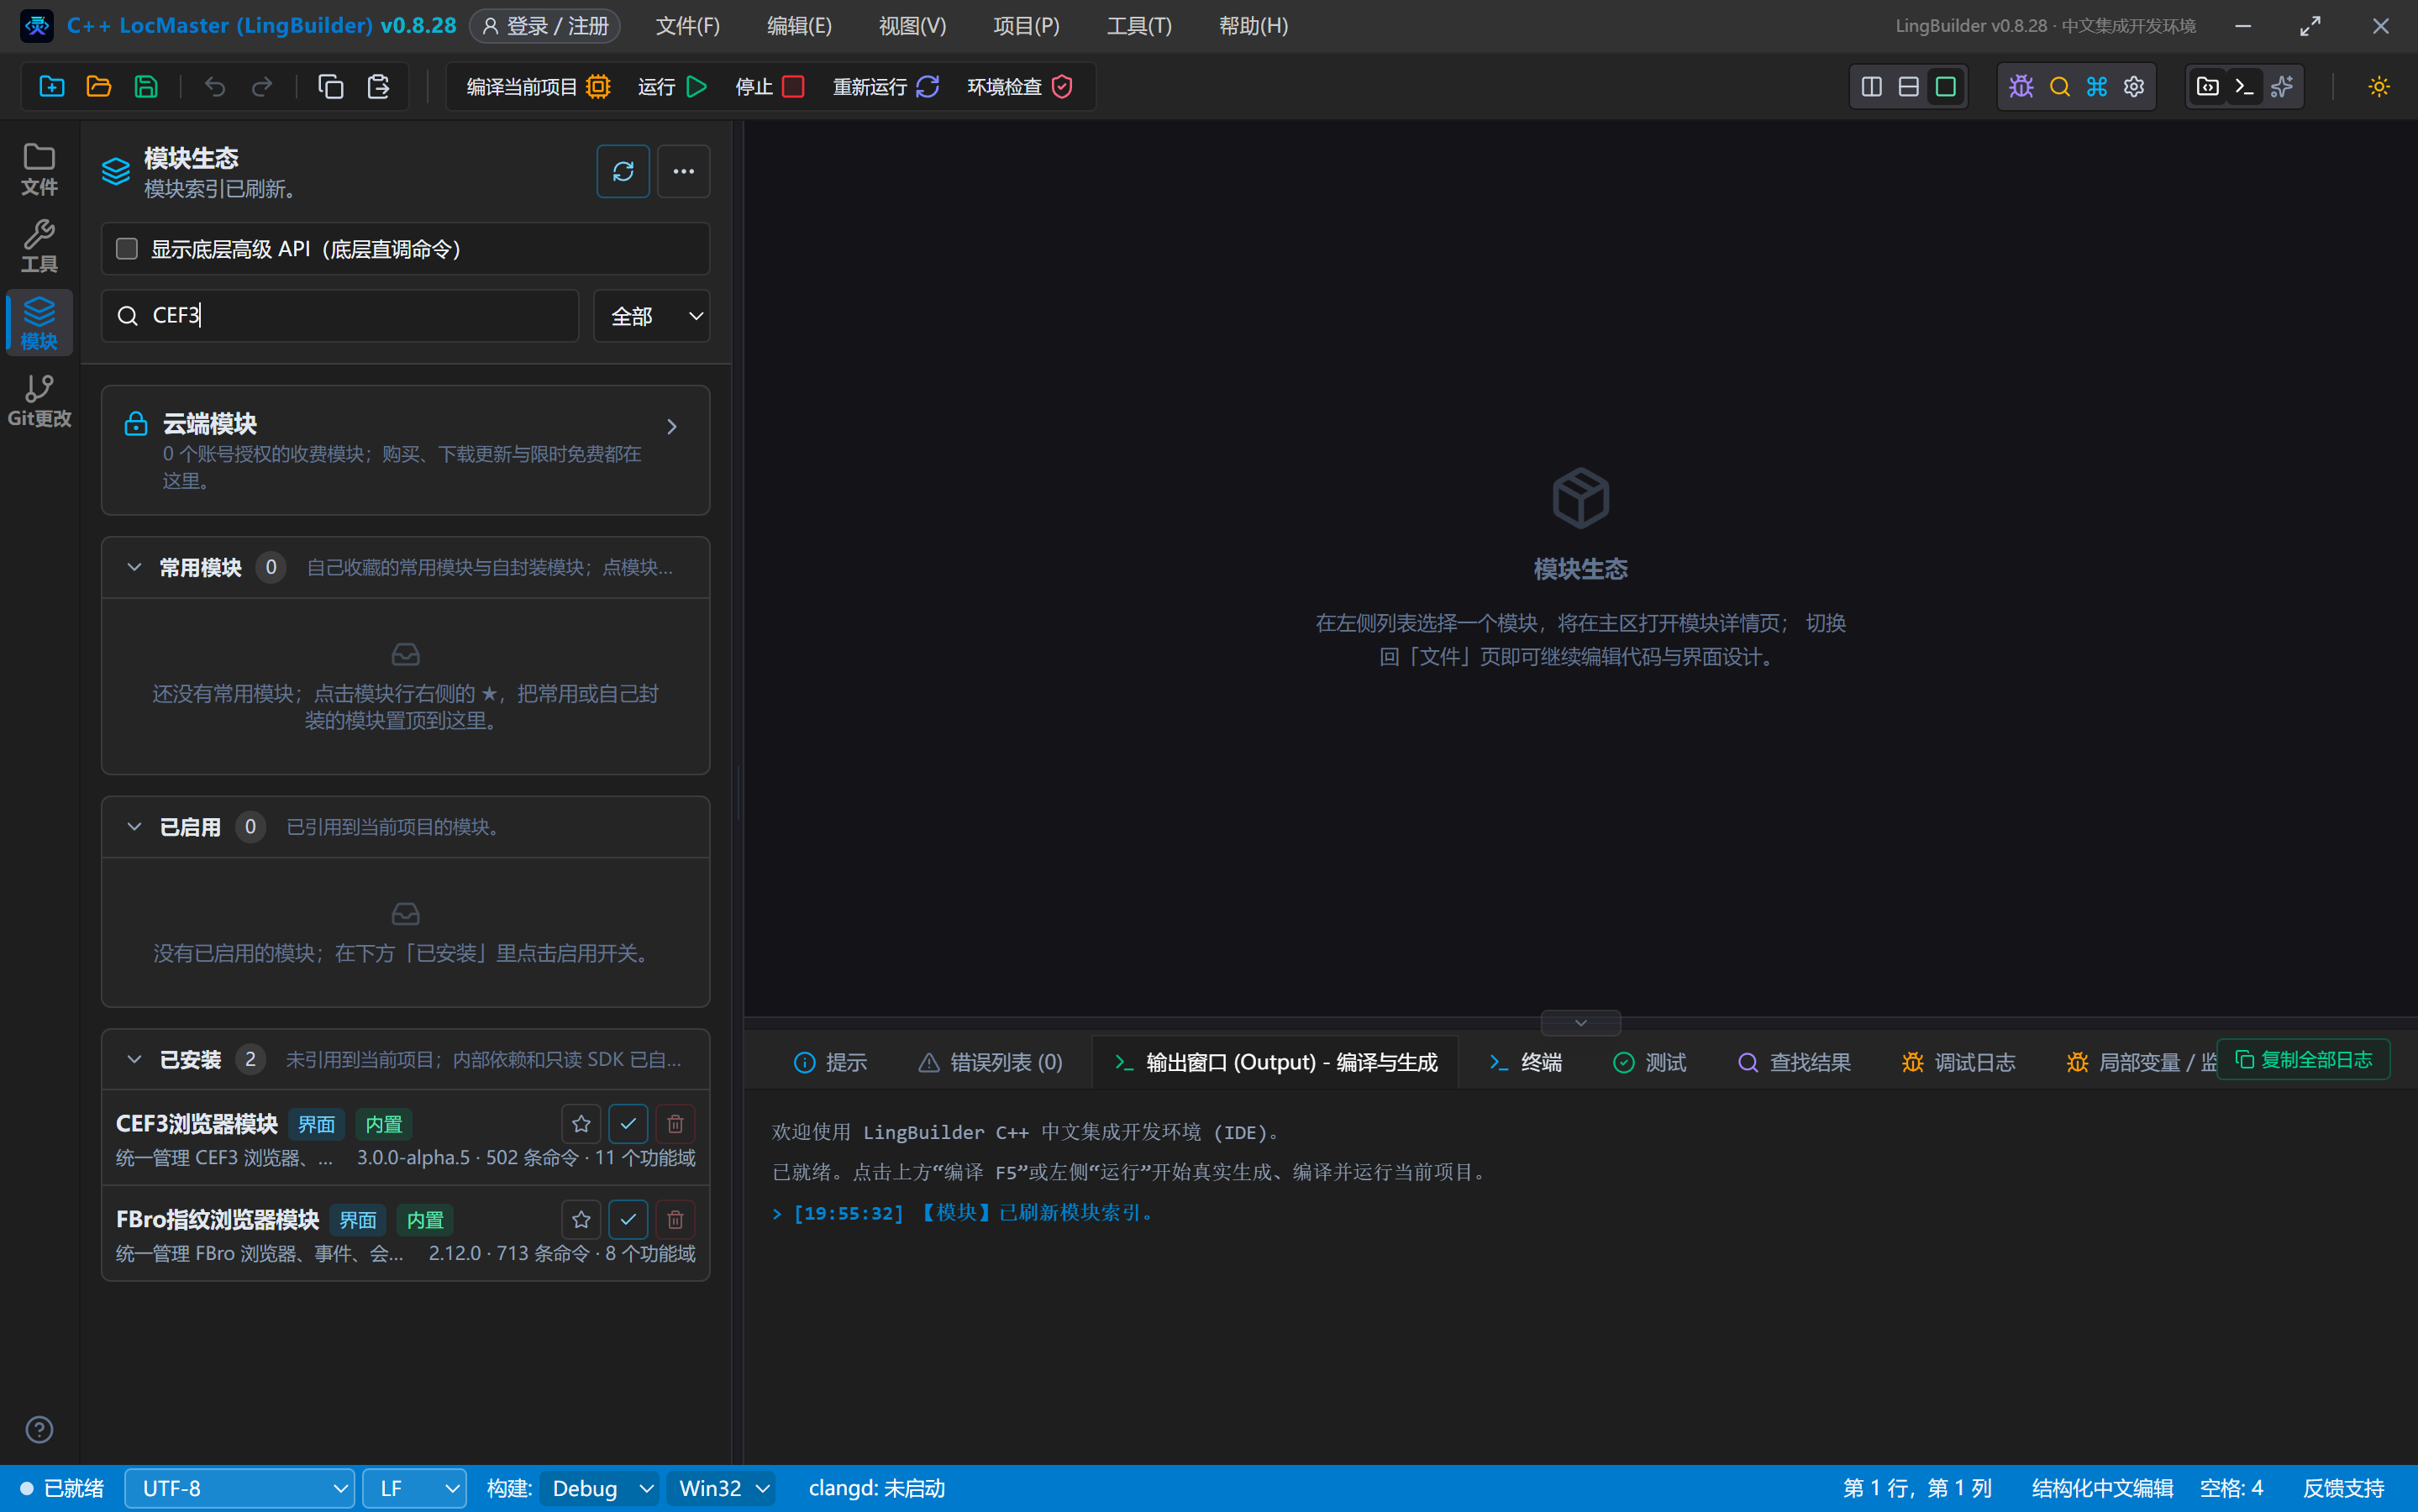Enable 显示底层高级 API checkbox
The image size is (2418, 1512).
(x=127, y=249)
